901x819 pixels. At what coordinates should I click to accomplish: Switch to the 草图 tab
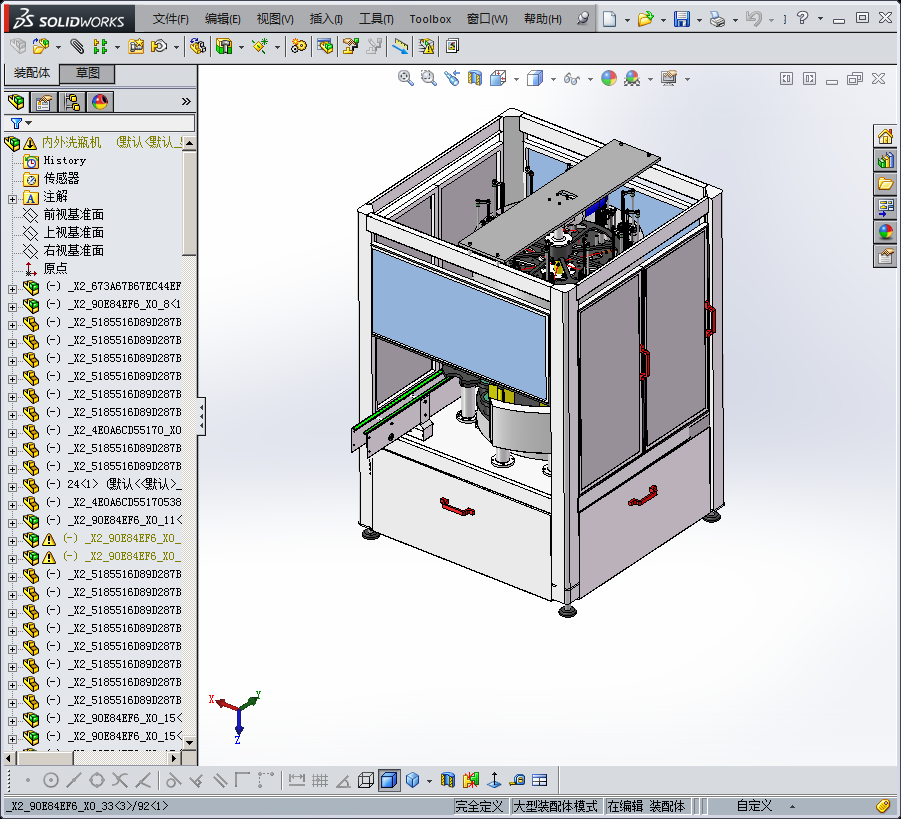point(88,73)
